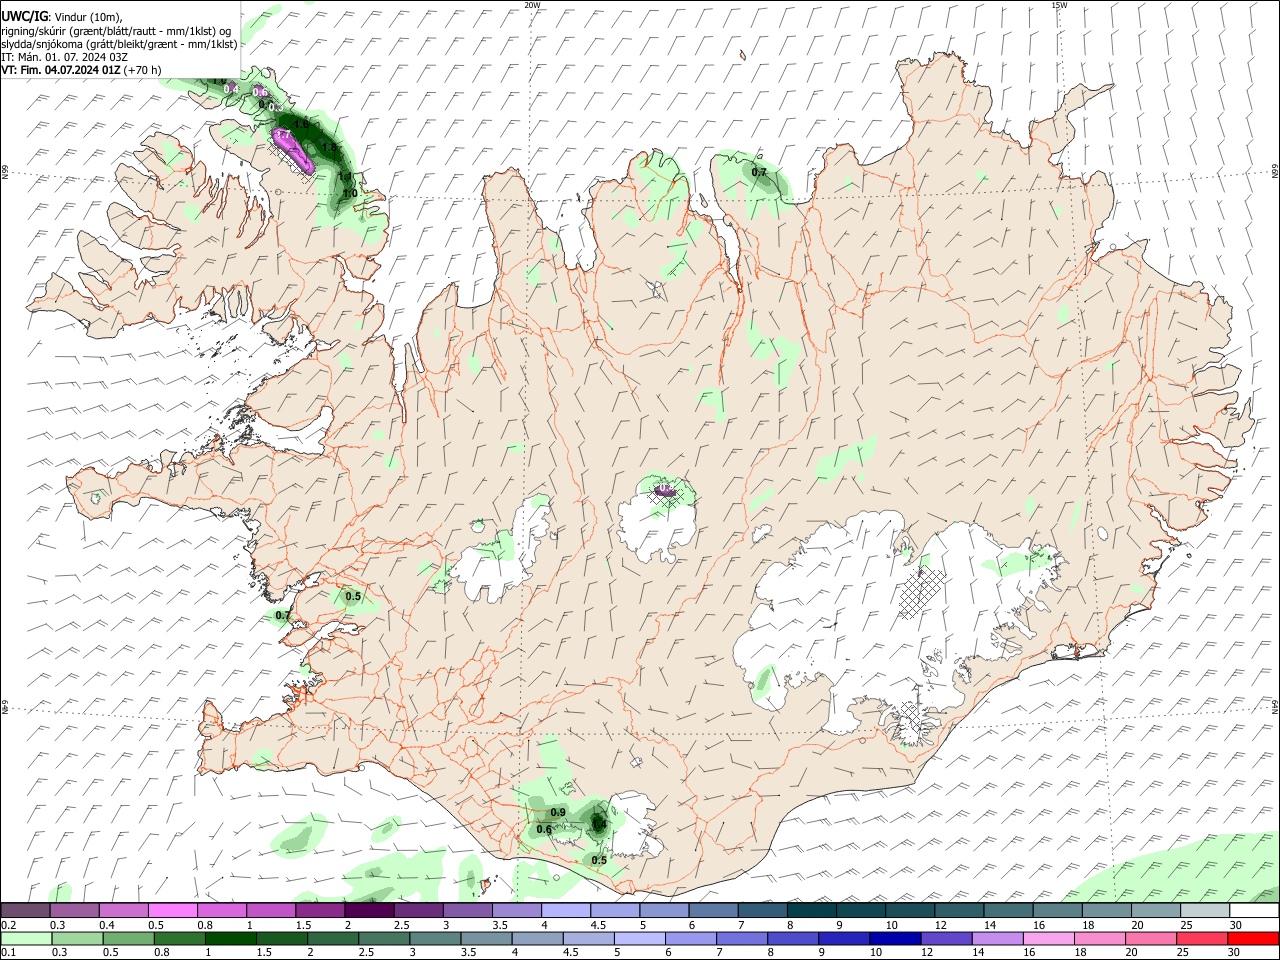Click the 20W longitude label
This screenshot has width=1280, height=960.
pos(533,5)
